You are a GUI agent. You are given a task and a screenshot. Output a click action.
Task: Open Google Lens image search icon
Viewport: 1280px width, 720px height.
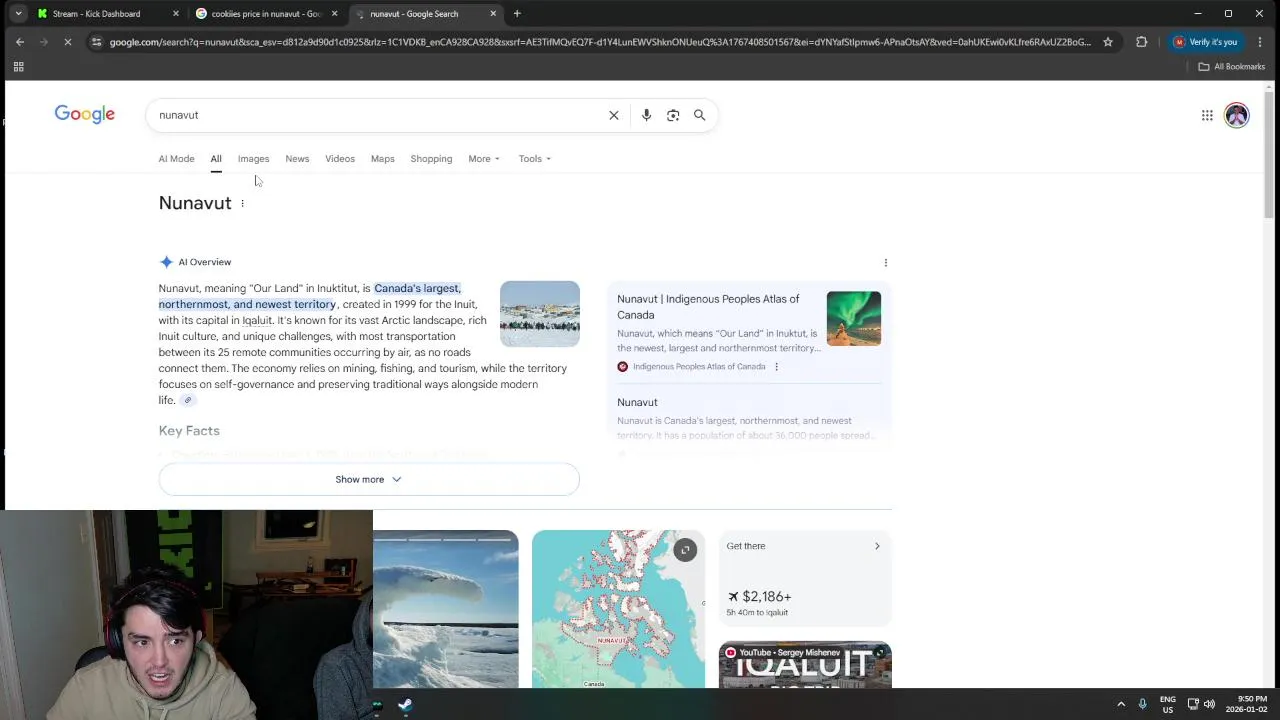point(673,115)
